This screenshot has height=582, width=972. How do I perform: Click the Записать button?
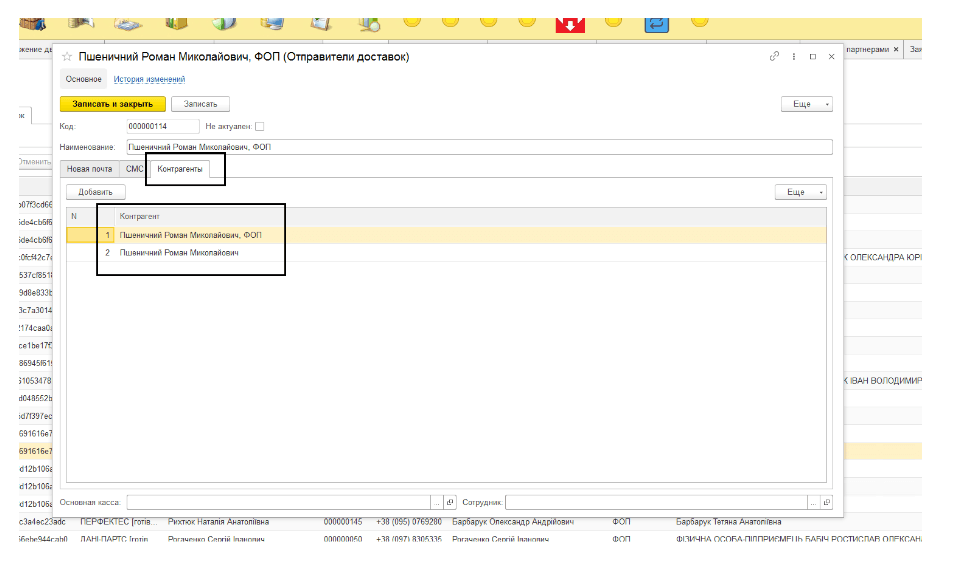click(x=200, y=104)
